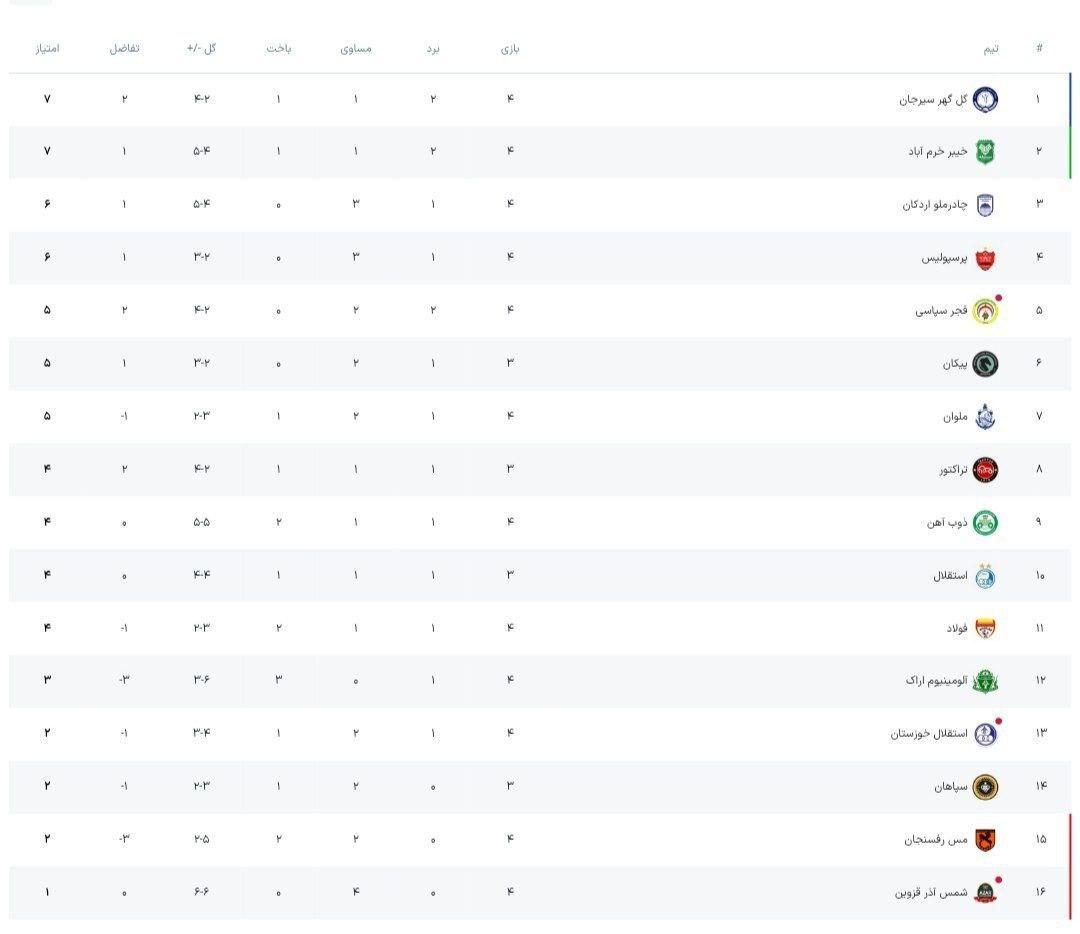This screenshot has width=1080, height=934.
Task: Click the Foolad team crest
Action: (x=985, y=628)
